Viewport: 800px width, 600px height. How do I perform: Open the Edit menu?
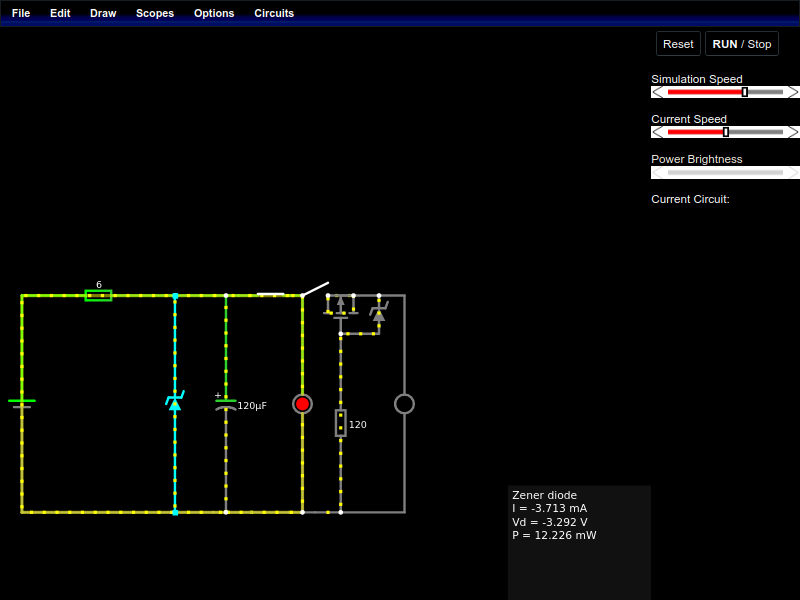[60, 13]
